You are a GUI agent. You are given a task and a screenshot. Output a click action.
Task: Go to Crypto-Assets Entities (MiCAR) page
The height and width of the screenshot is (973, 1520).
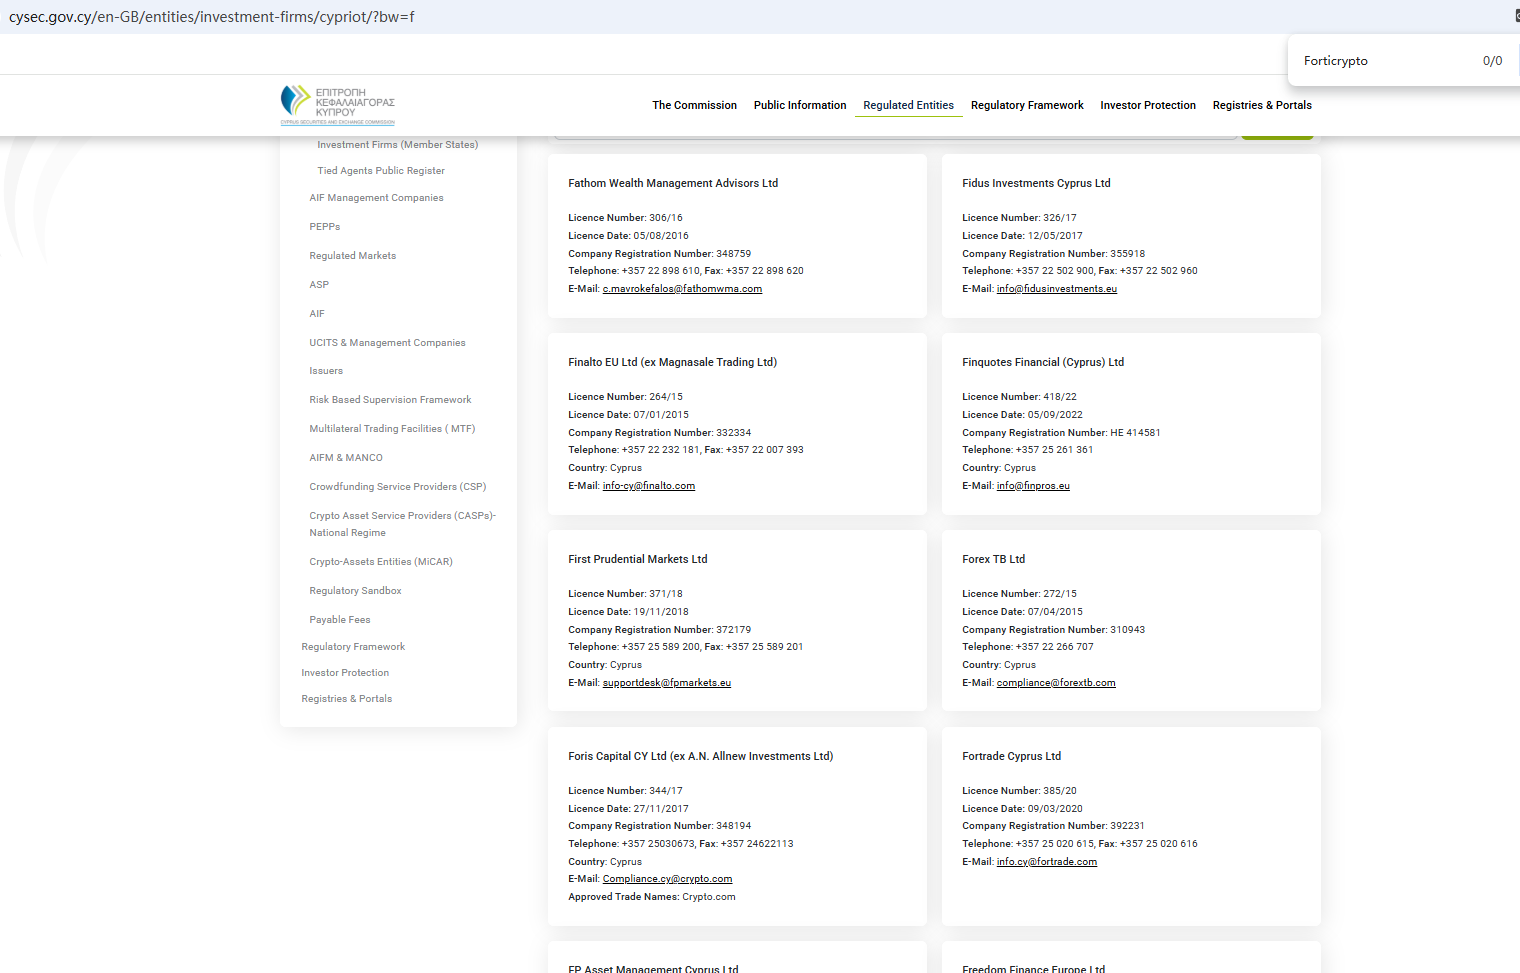(x=380, y=562)
